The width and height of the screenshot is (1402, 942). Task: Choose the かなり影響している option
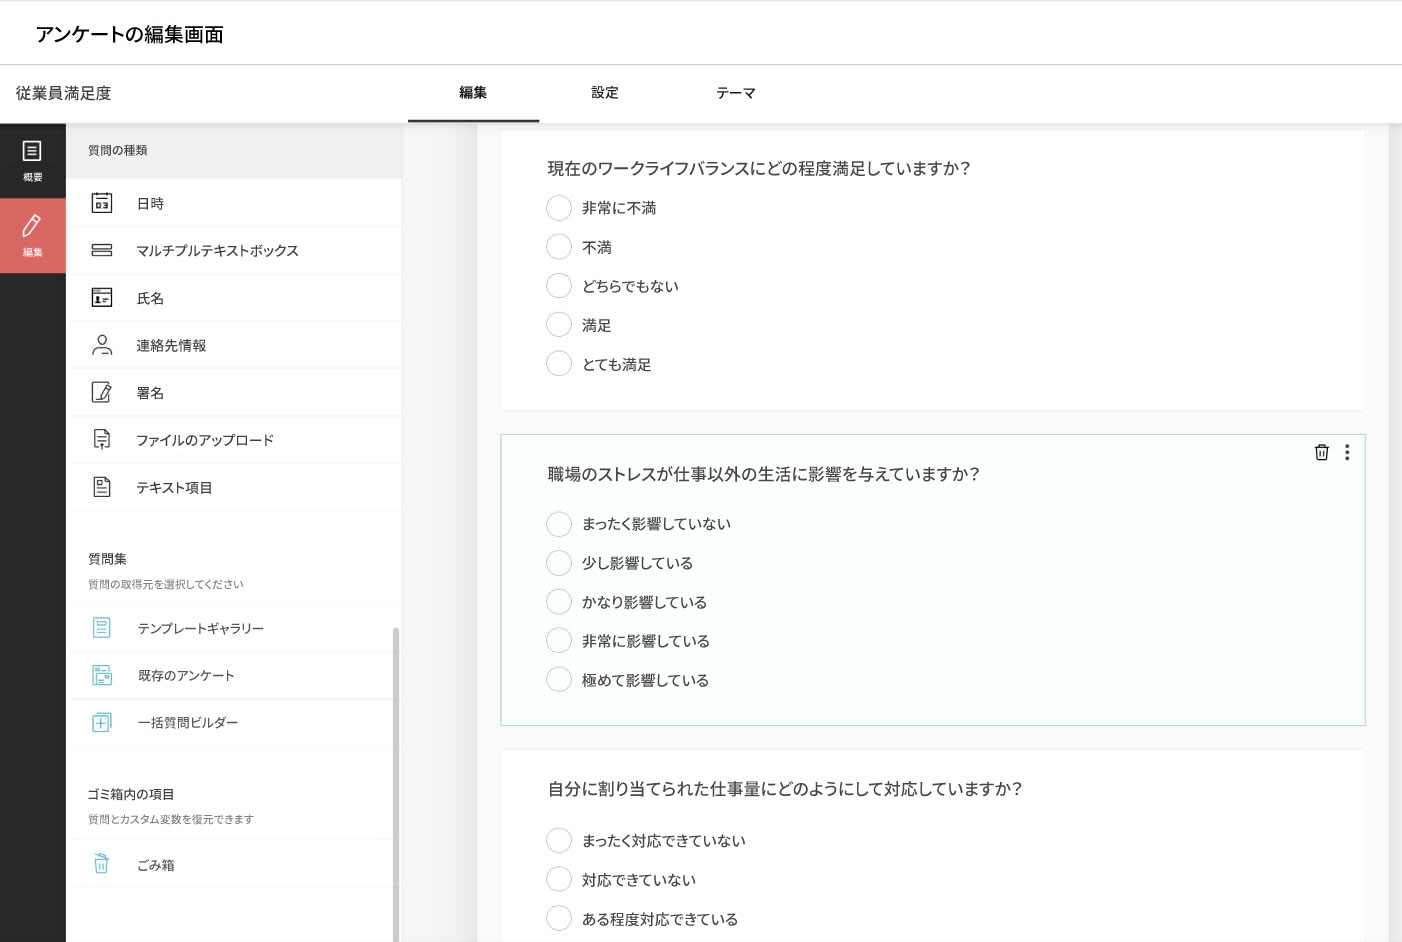tap(559, 601)
